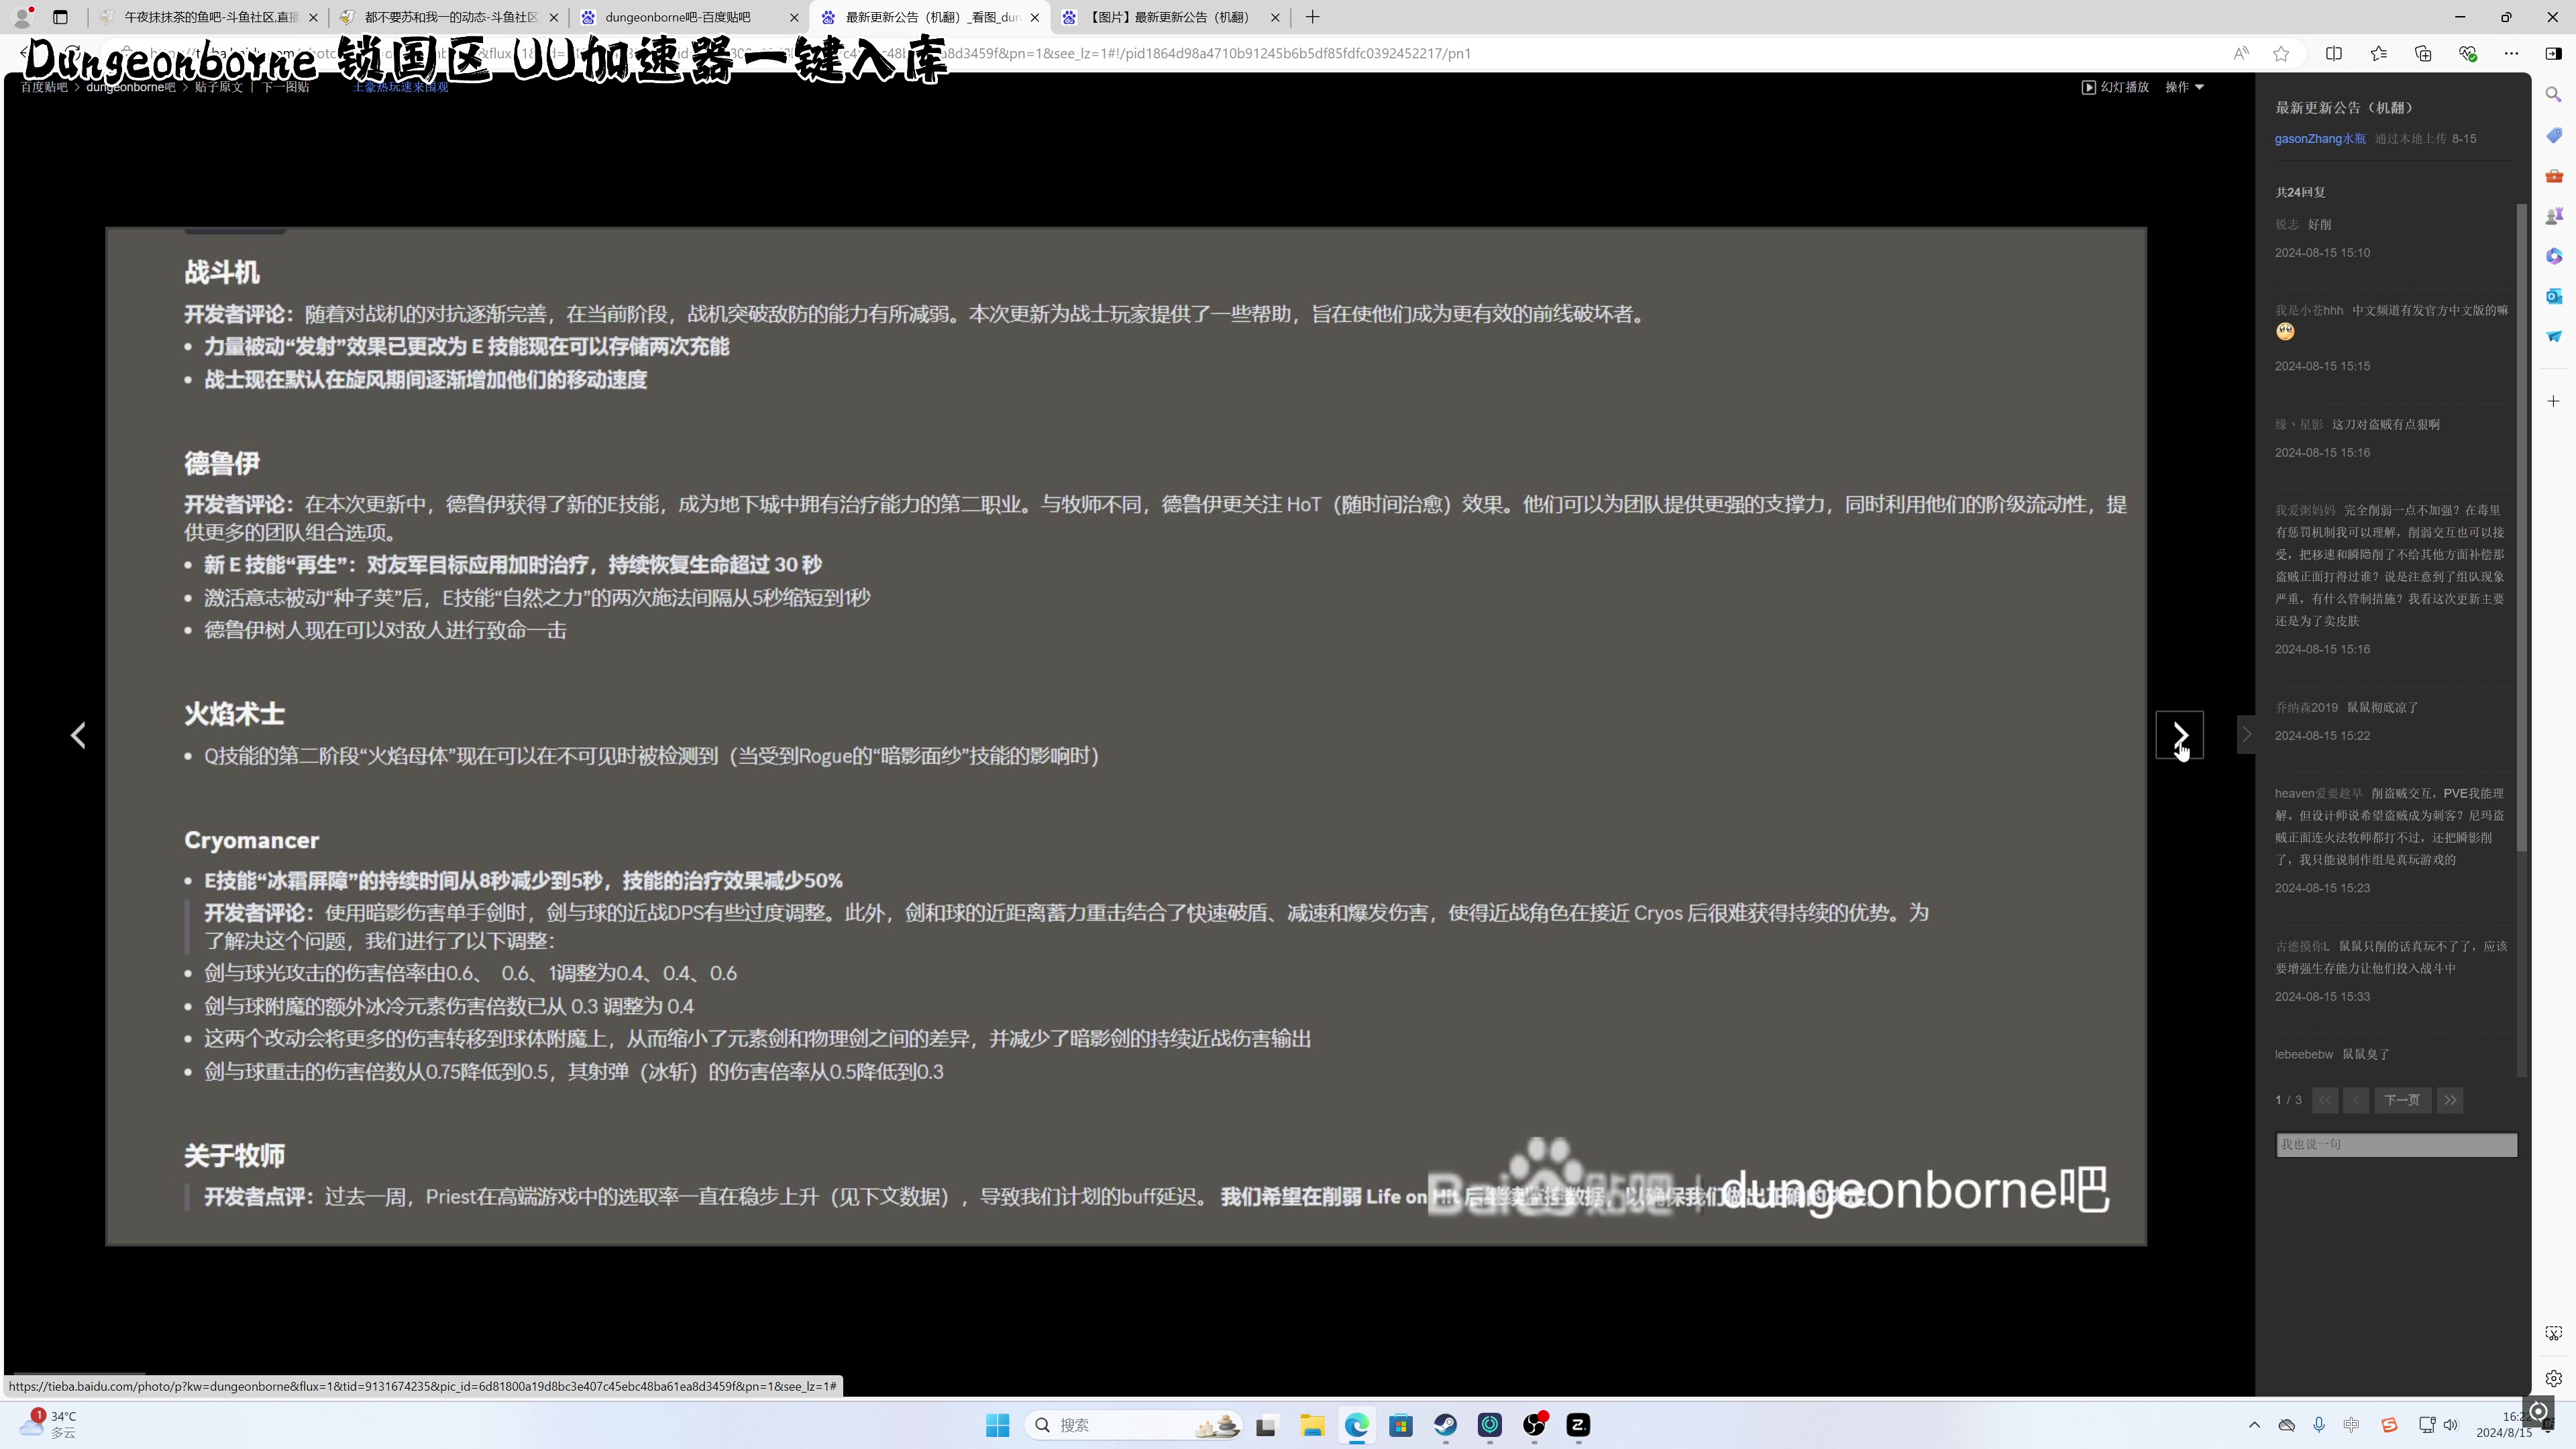This screenshot has height=1449, width=2576.
Task: Open Edge Settings and more menu
Action: coord(2511,53)
